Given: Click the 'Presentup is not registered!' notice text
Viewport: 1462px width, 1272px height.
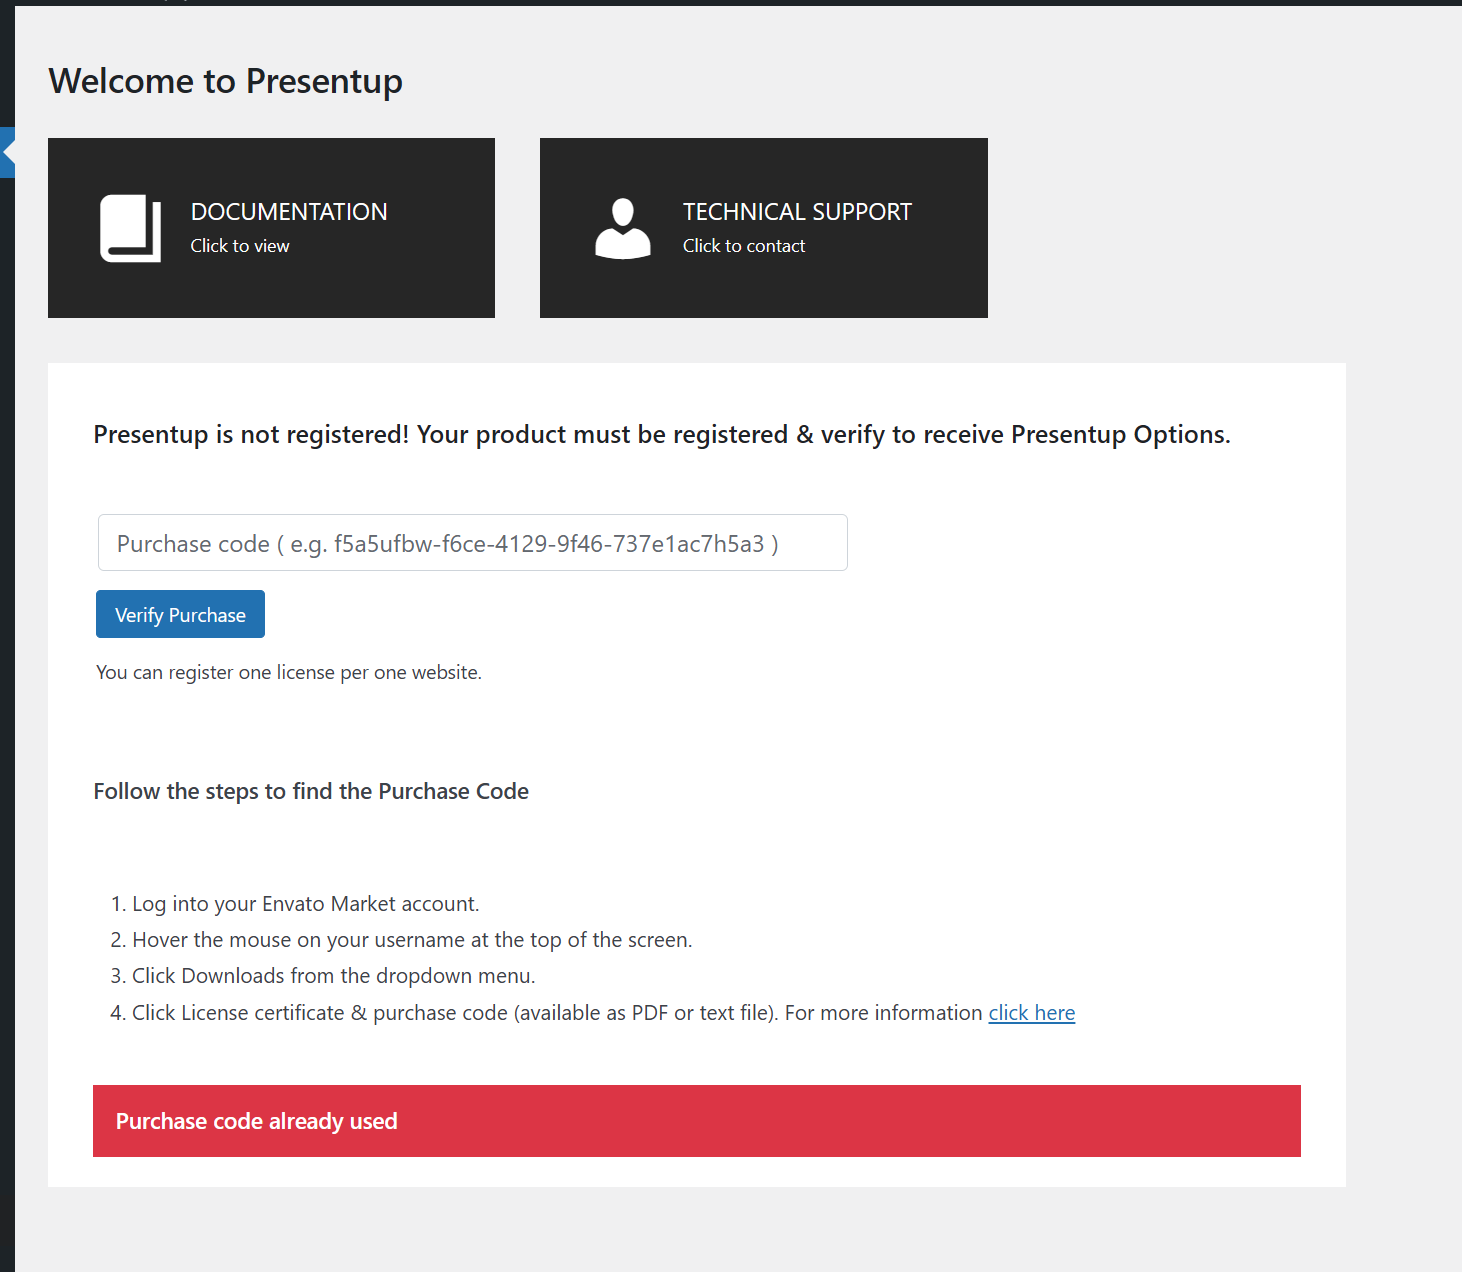Looking at the screenshot, I should (x=661, y=435).
